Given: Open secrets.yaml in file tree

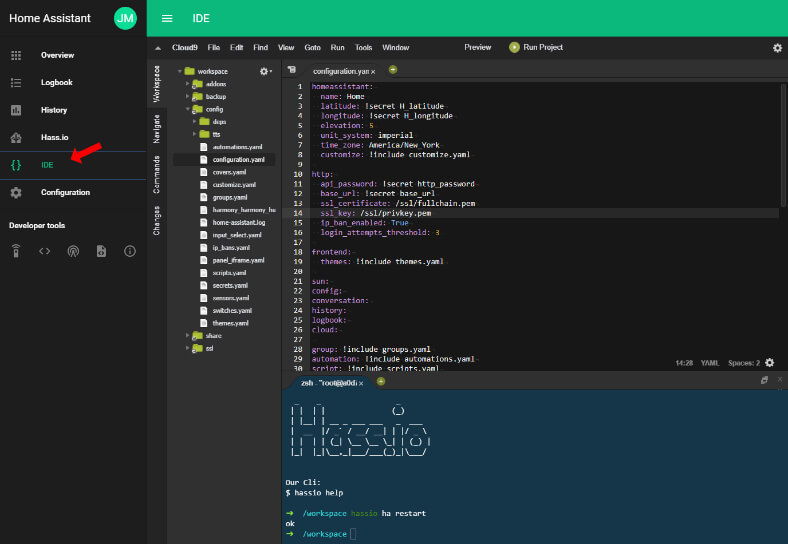Looking at the screenshot, I should coord(230,285).
